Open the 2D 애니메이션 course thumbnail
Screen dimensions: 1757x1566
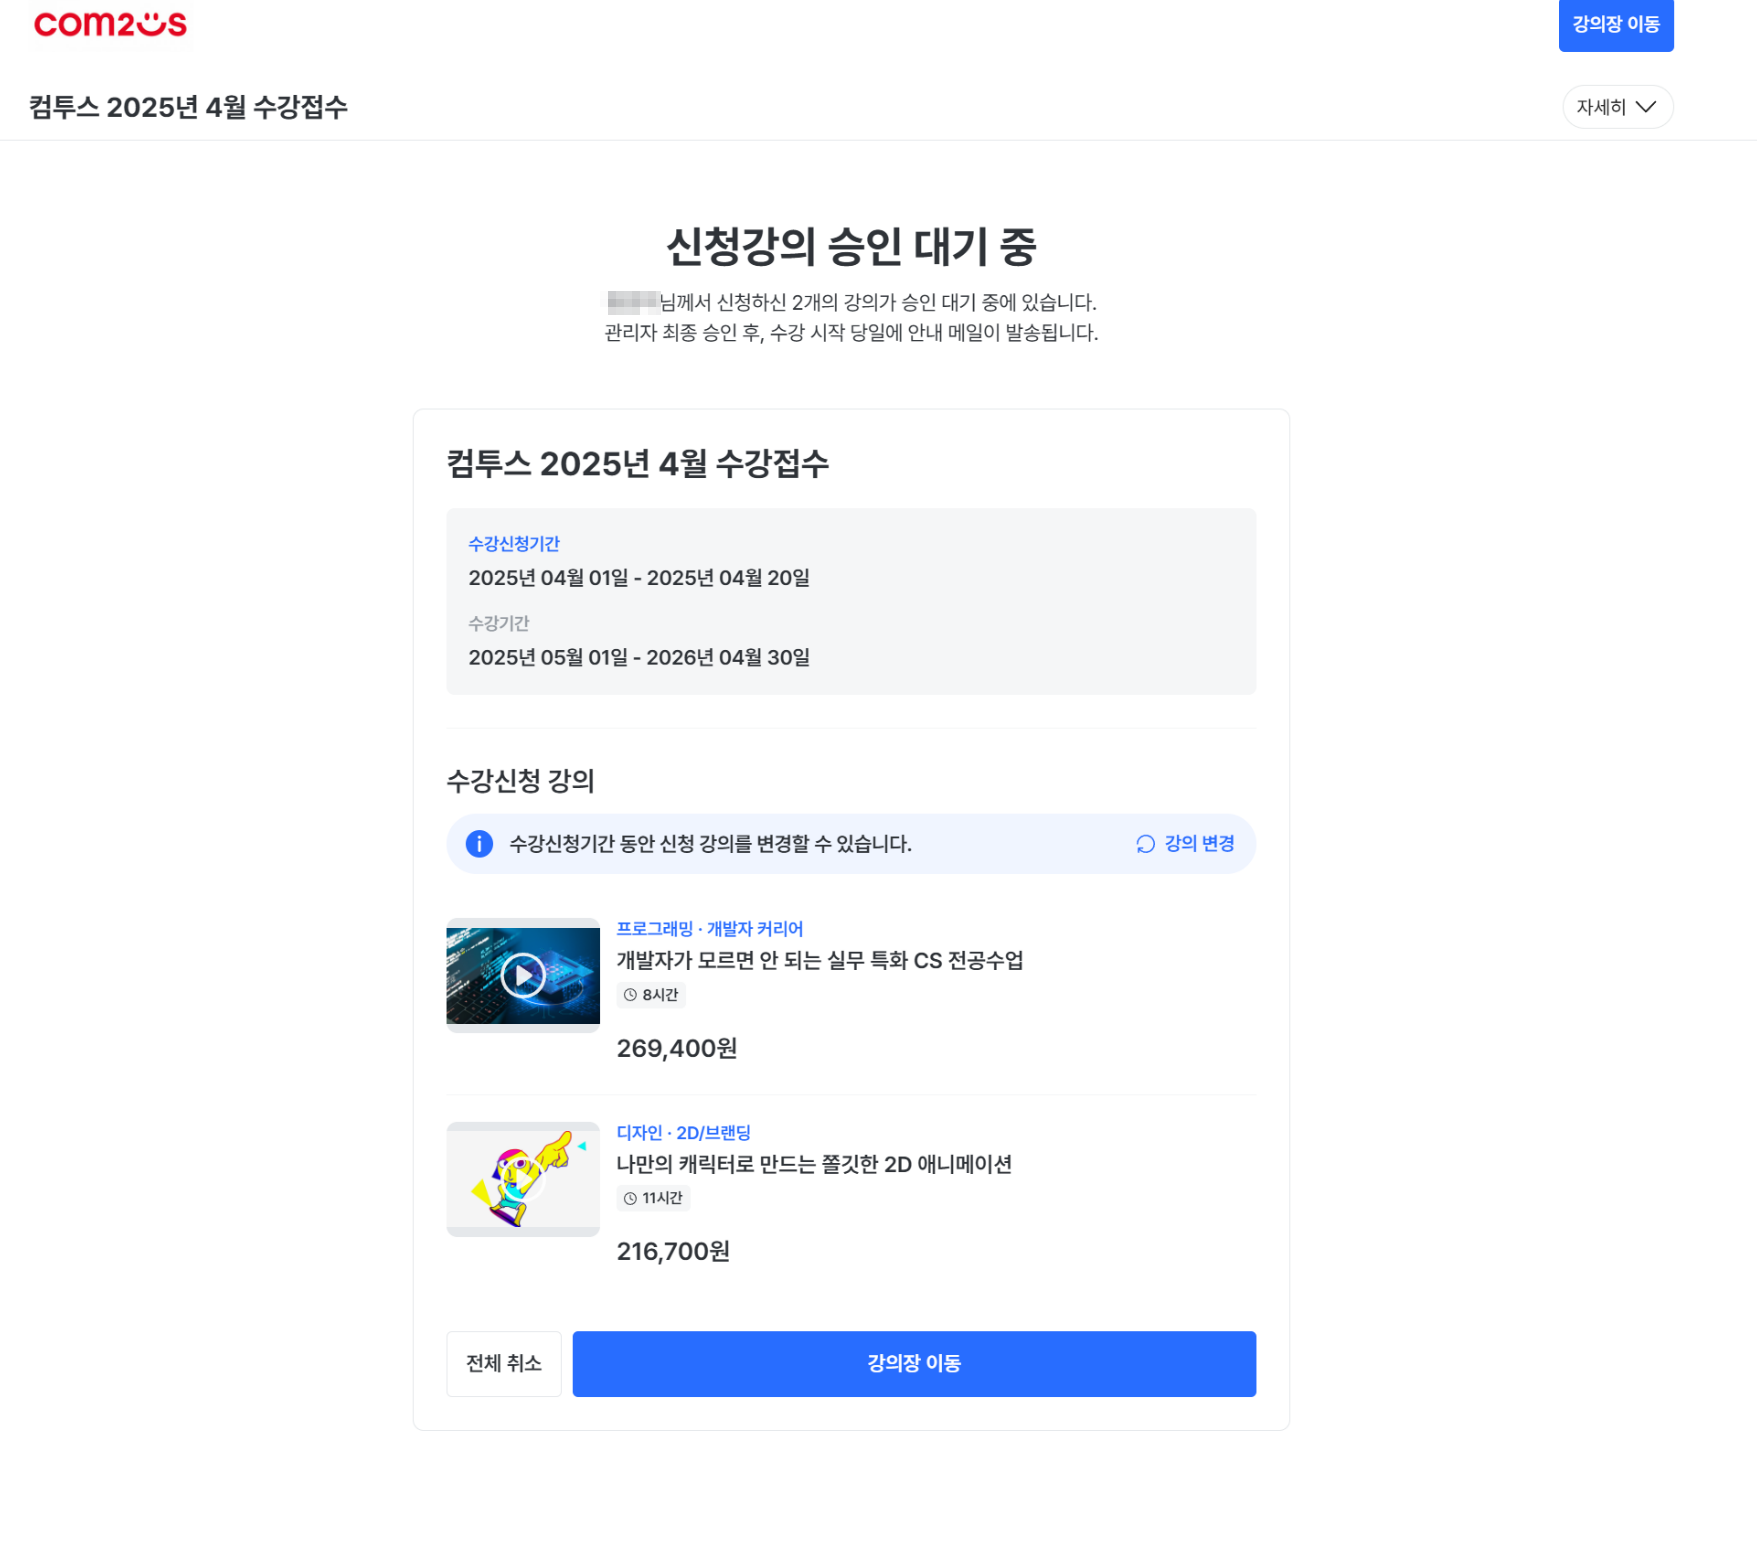(523, 1179)
